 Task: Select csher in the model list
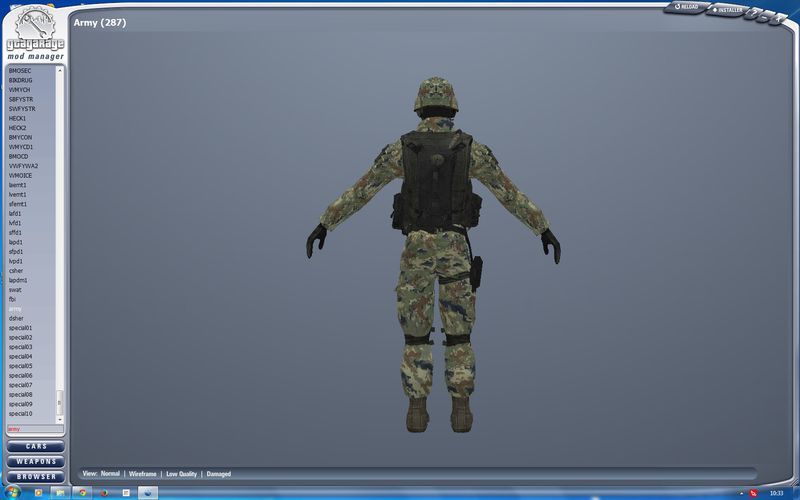[16, 271]
